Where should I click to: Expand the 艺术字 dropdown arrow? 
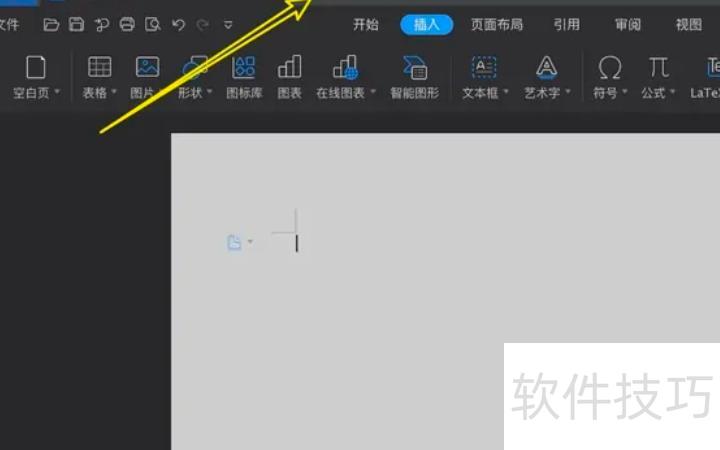pos(568,92)
